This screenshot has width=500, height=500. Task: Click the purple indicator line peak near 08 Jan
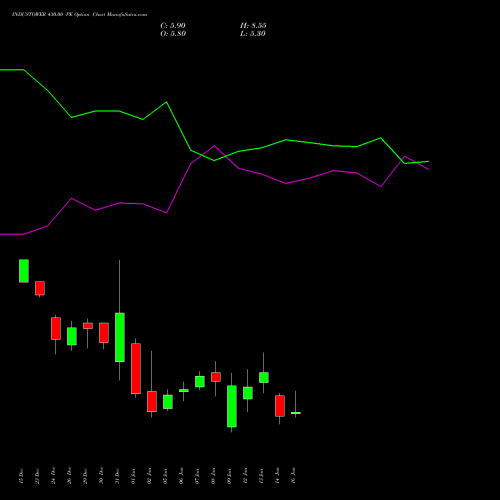(214, 146)
